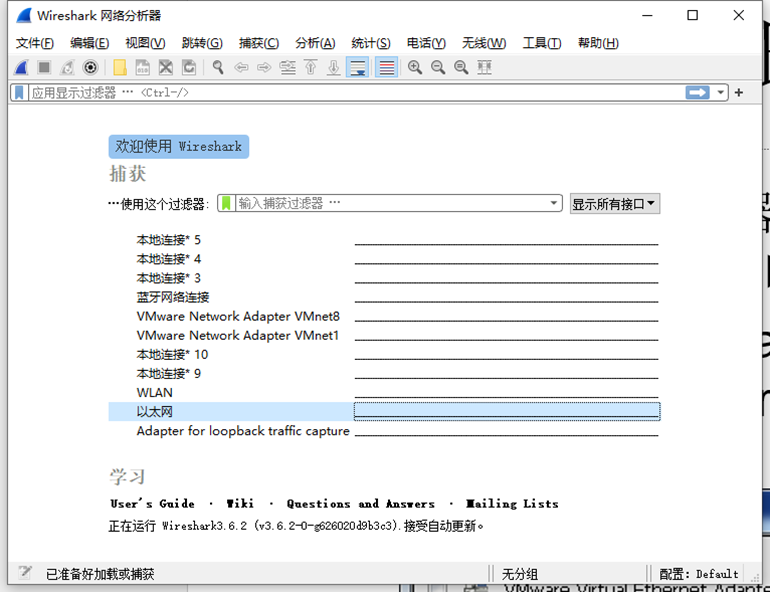770x592 pixels.
Task: Open the 工具(T) menu
Action: pyautogui.click(x=542, y=43)
